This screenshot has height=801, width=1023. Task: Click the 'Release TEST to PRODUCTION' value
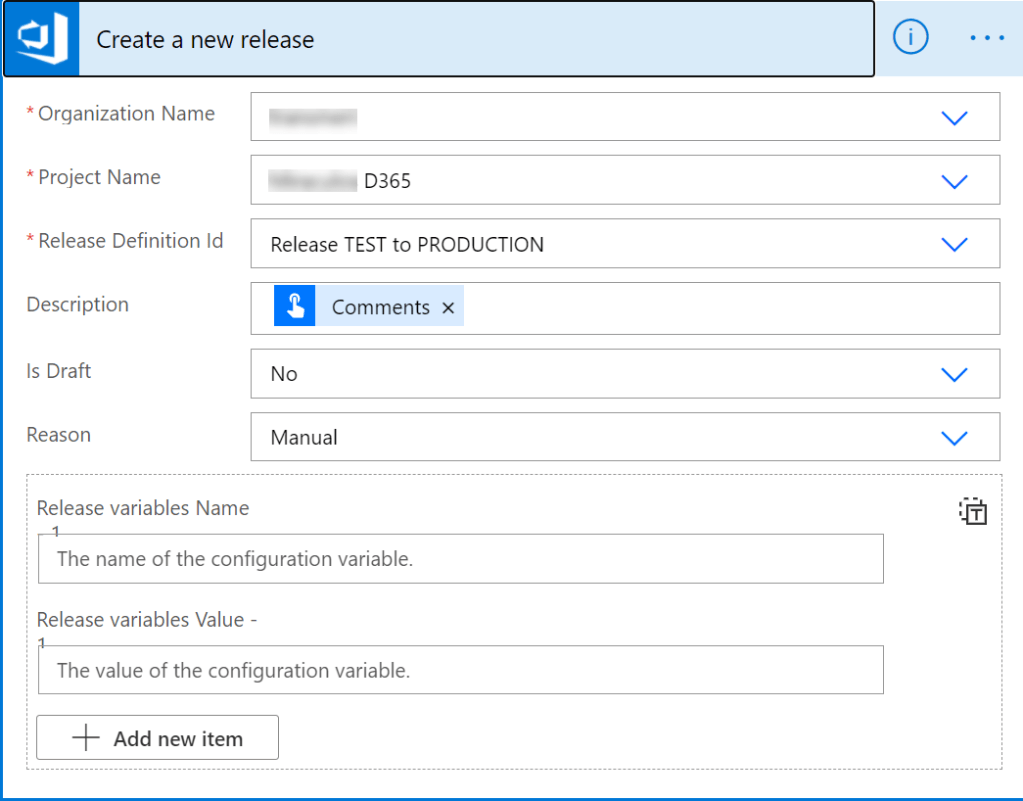[x=407, y=244]
